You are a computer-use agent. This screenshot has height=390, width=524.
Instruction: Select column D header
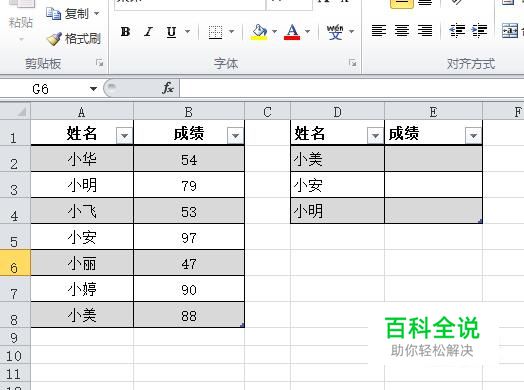(338, 112)
